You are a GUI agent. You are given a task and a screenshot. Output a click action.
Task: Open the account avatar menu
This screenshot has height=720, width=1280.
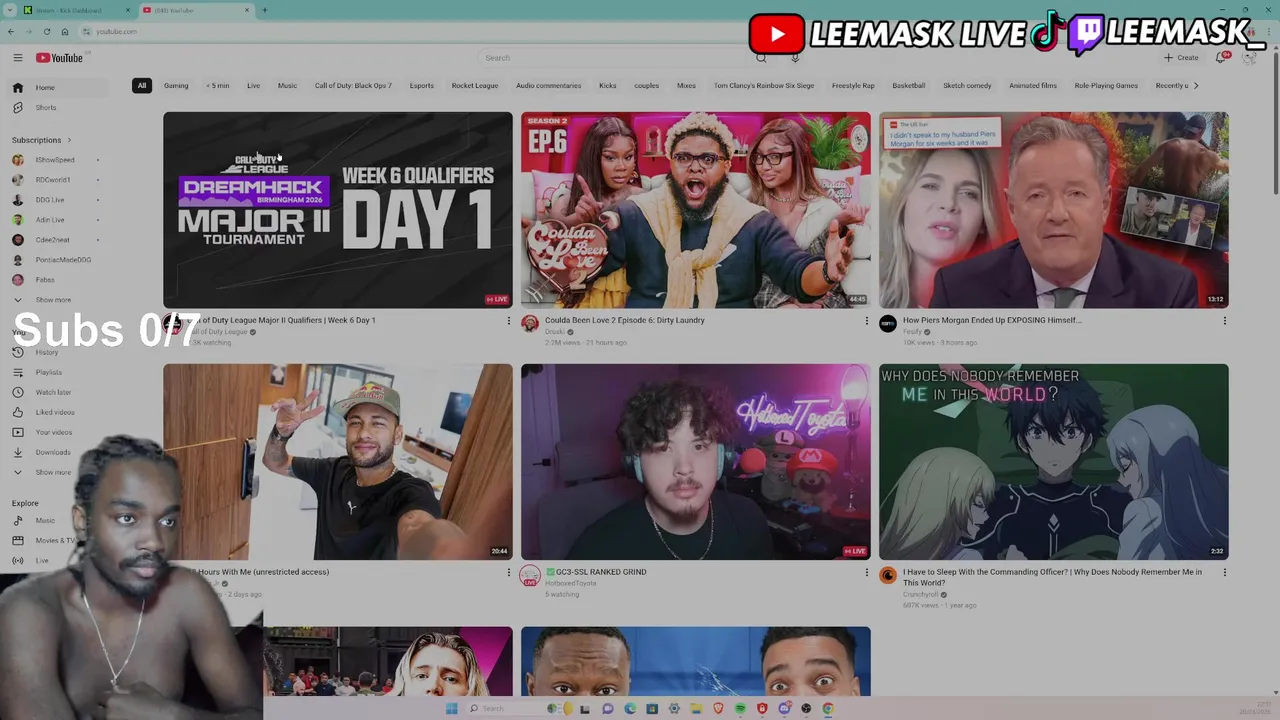[x=1249, y=58]
